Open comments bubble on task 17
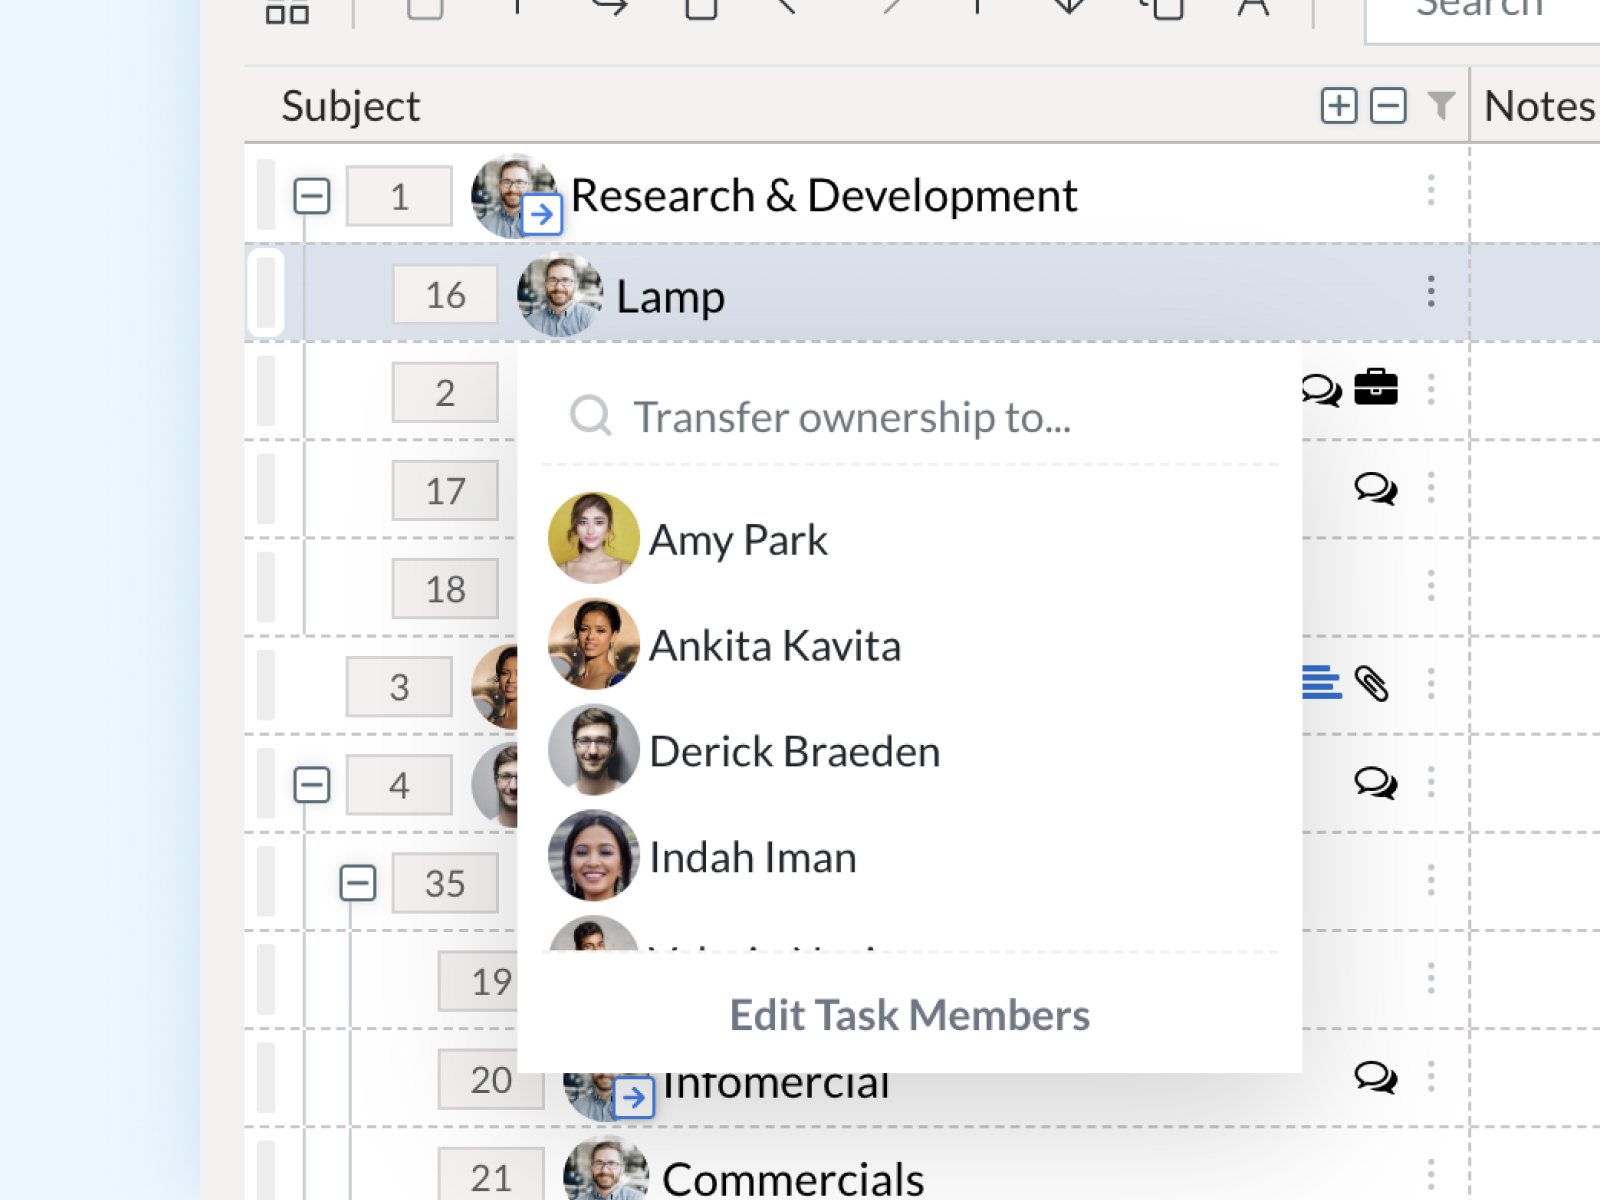 coord(1376,488)
